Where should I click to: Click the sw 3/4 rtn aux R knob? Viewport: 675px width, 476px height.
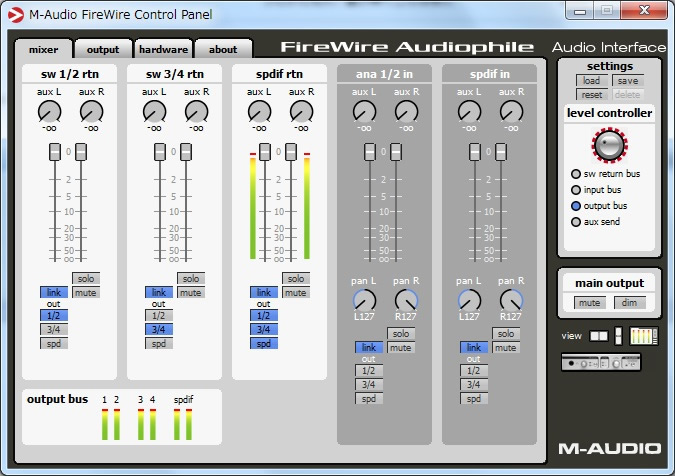(x=196, y=112)
